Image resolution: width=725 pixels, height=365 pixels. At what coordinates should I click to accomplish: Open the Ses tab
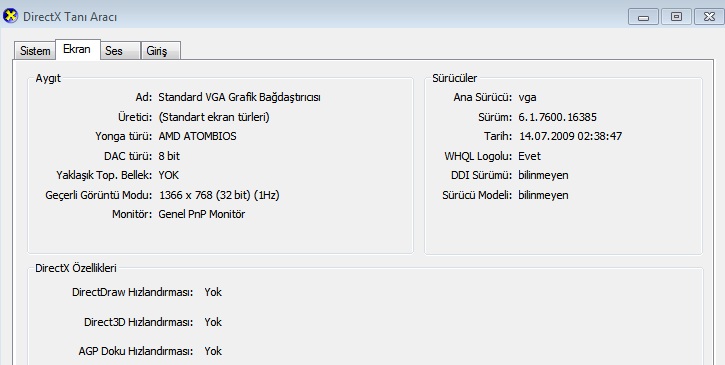tap(120, 50)
